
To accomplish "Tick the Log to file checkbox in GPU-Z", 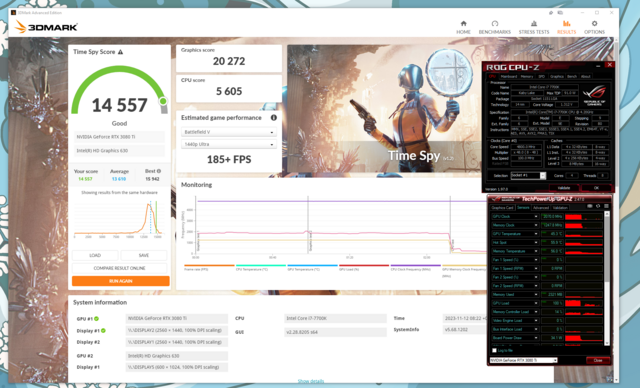I will pyautogui.click(x=494, y=350).
